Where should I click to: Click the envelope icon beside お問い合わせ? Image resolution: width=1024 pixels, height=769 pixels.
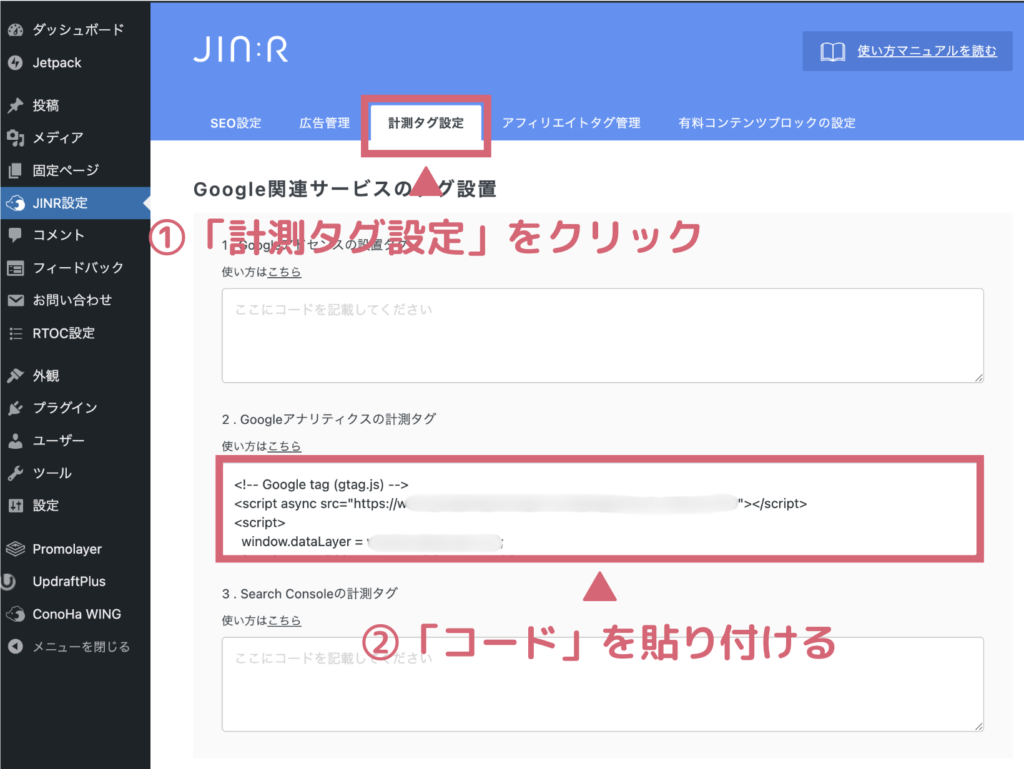[x=16, y=300]
